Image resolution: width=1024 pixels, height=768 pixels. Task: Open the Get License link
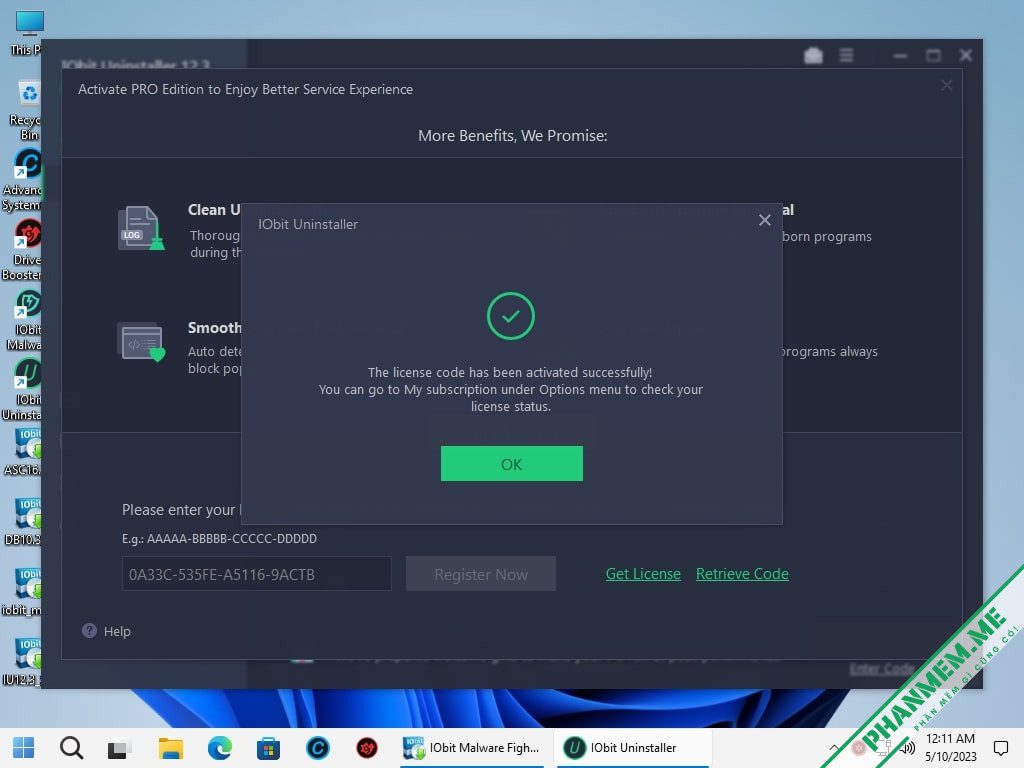click(x=643, y=573)
